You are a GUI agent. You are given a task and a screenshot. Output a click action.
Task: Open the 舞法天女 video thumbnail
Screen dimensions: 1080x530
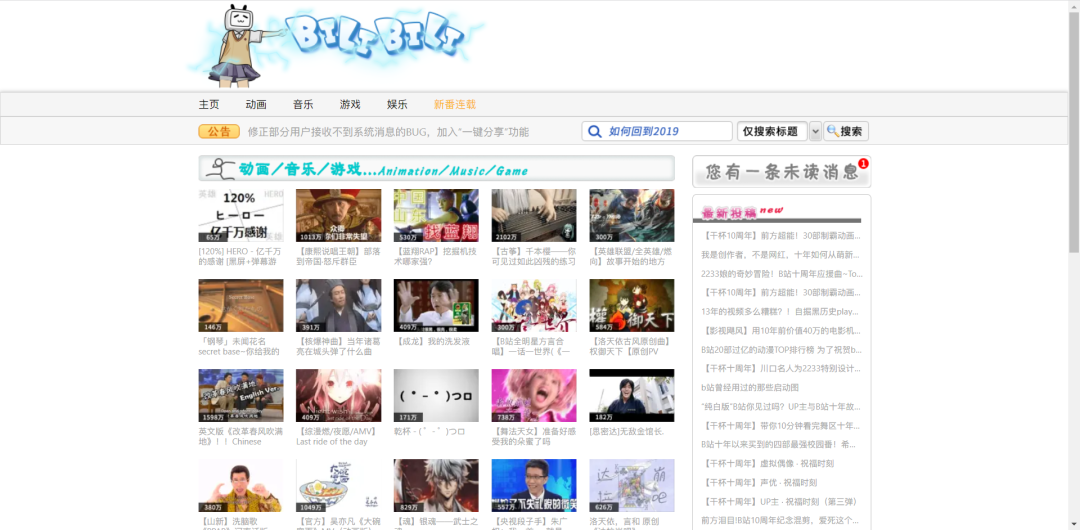(x=534, y=396)
